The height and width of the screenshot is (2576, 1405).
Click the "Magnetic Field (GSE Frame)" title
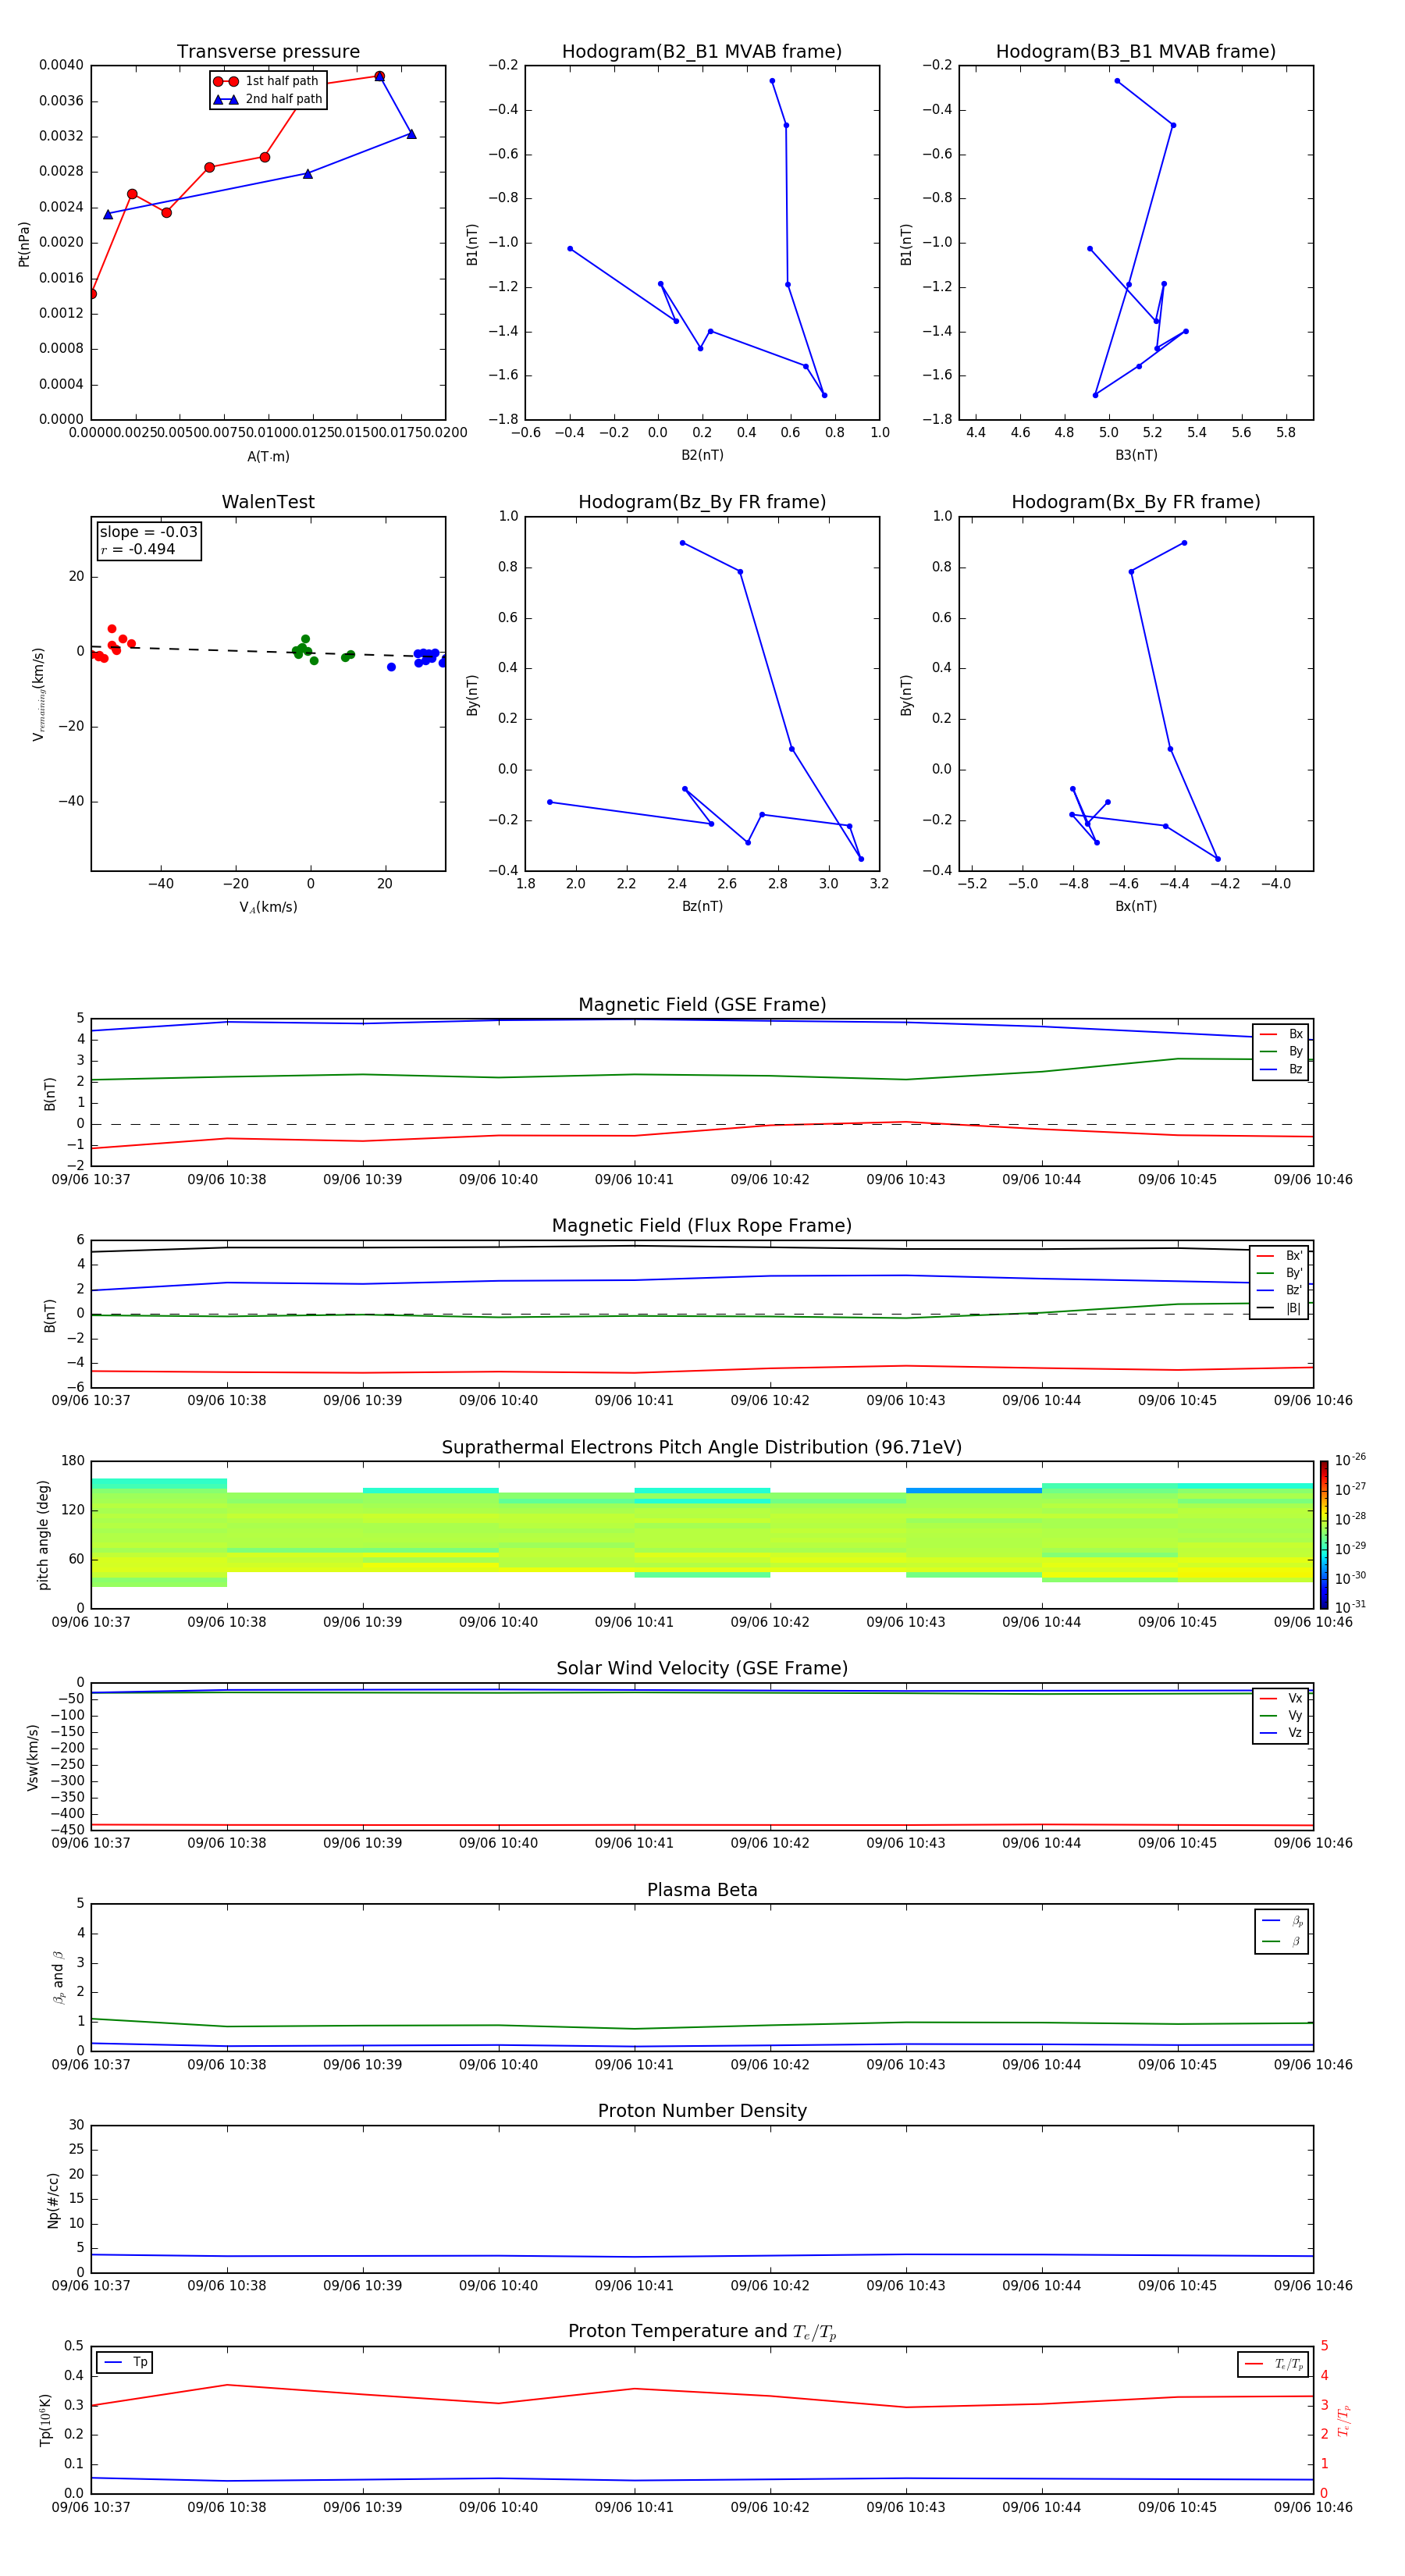[702, 1005]
